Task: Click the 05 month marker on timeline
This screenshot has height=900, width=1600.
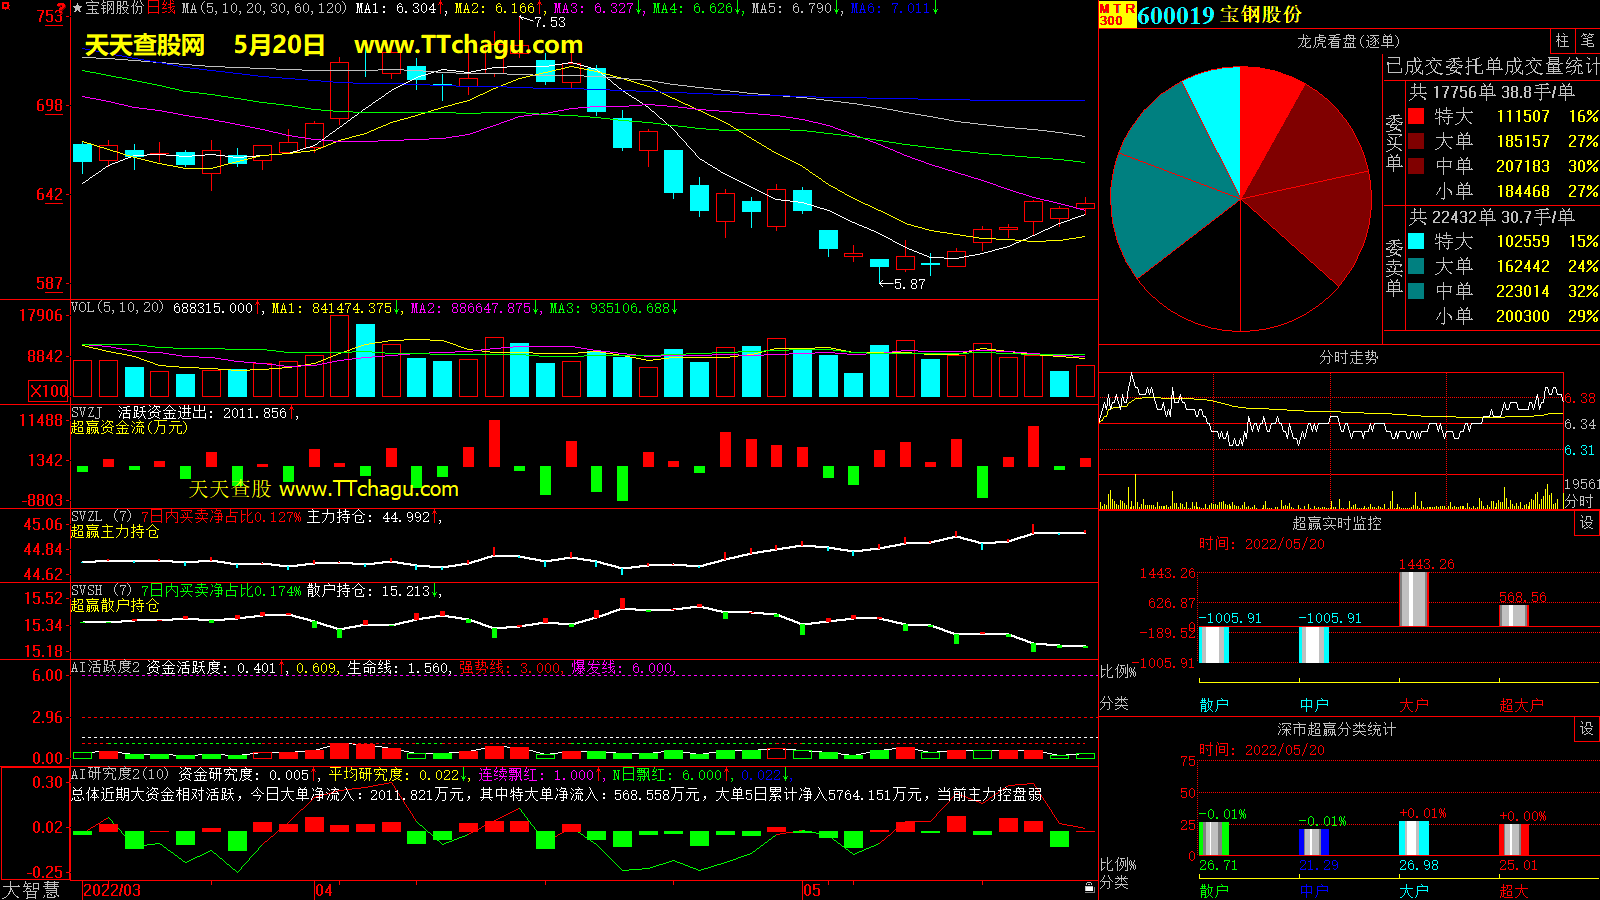Action: (811, 890)
